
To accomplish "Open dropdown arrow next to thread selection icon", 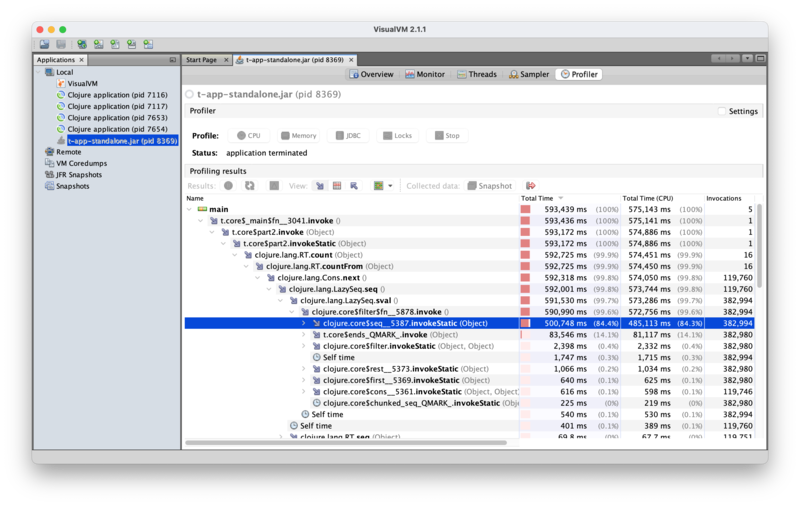I will [x=390, y=186].
